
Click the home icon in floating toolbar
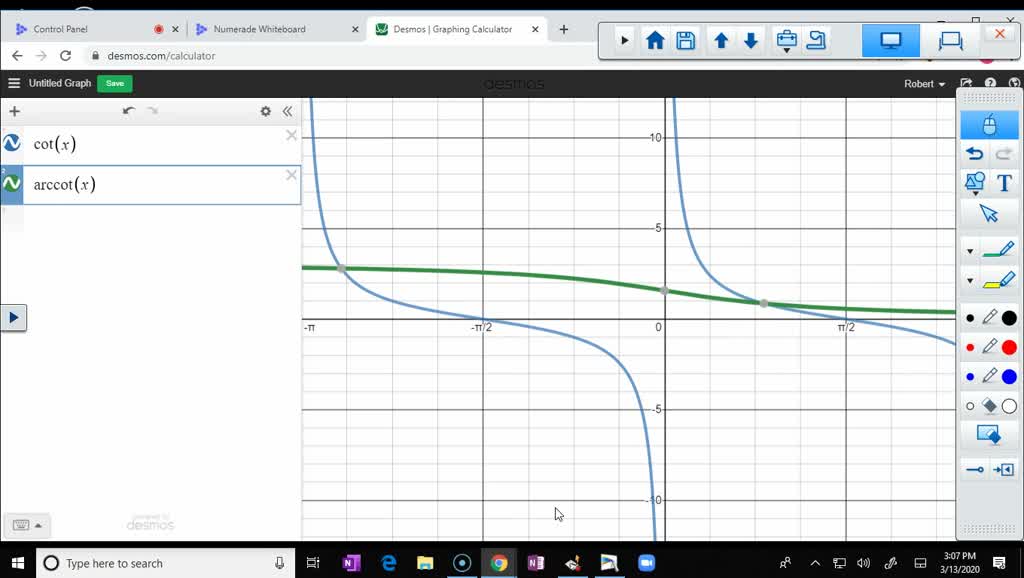(655, 41)
